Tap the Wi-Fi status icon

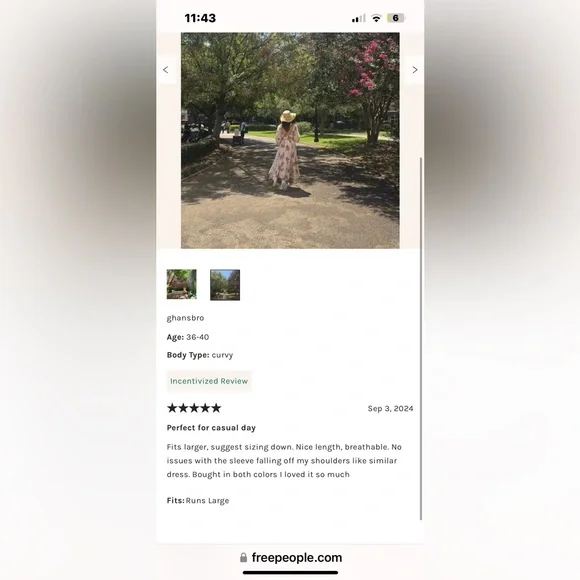(x=376, y=18)
